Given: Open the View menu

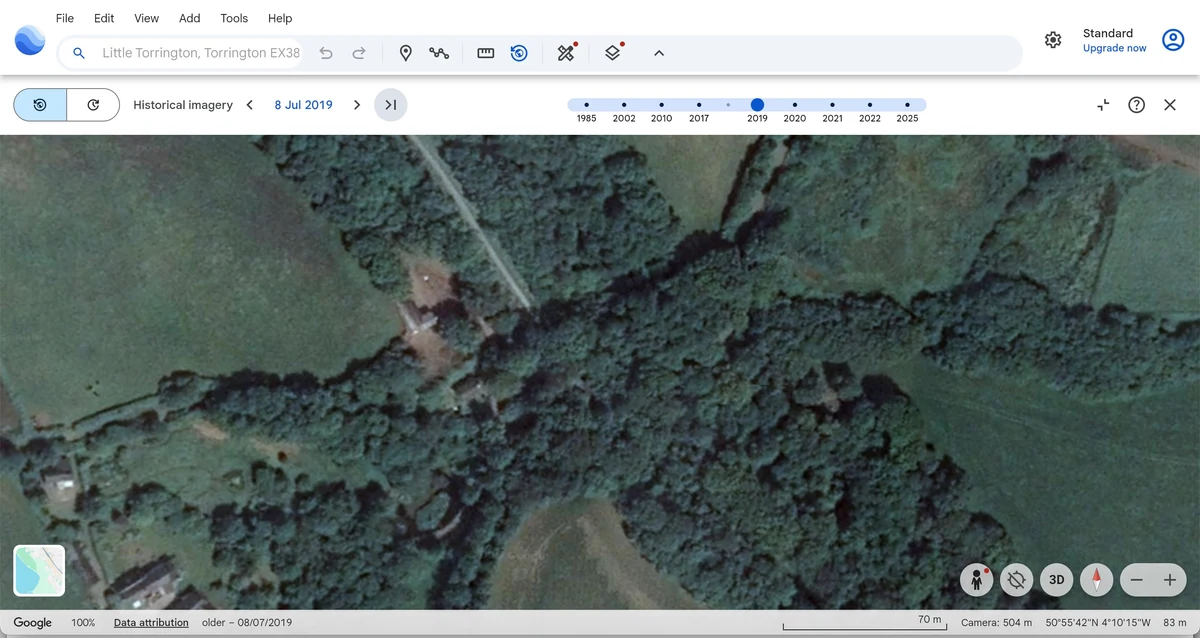Looking at the screenshot, I should click(x=147, y=18).
